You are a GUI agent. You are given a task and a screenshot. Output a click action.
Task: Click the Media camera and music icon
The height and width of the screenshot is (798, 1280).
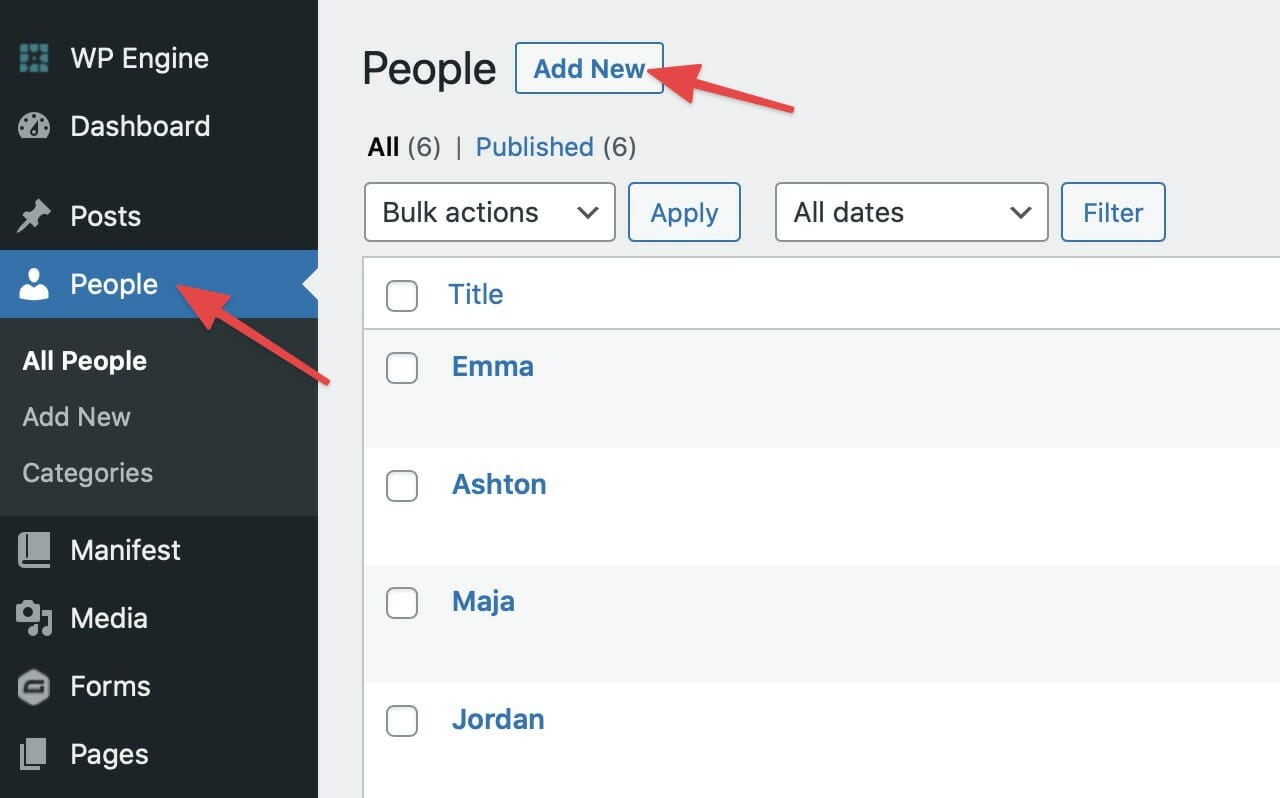tap(34, 618)
